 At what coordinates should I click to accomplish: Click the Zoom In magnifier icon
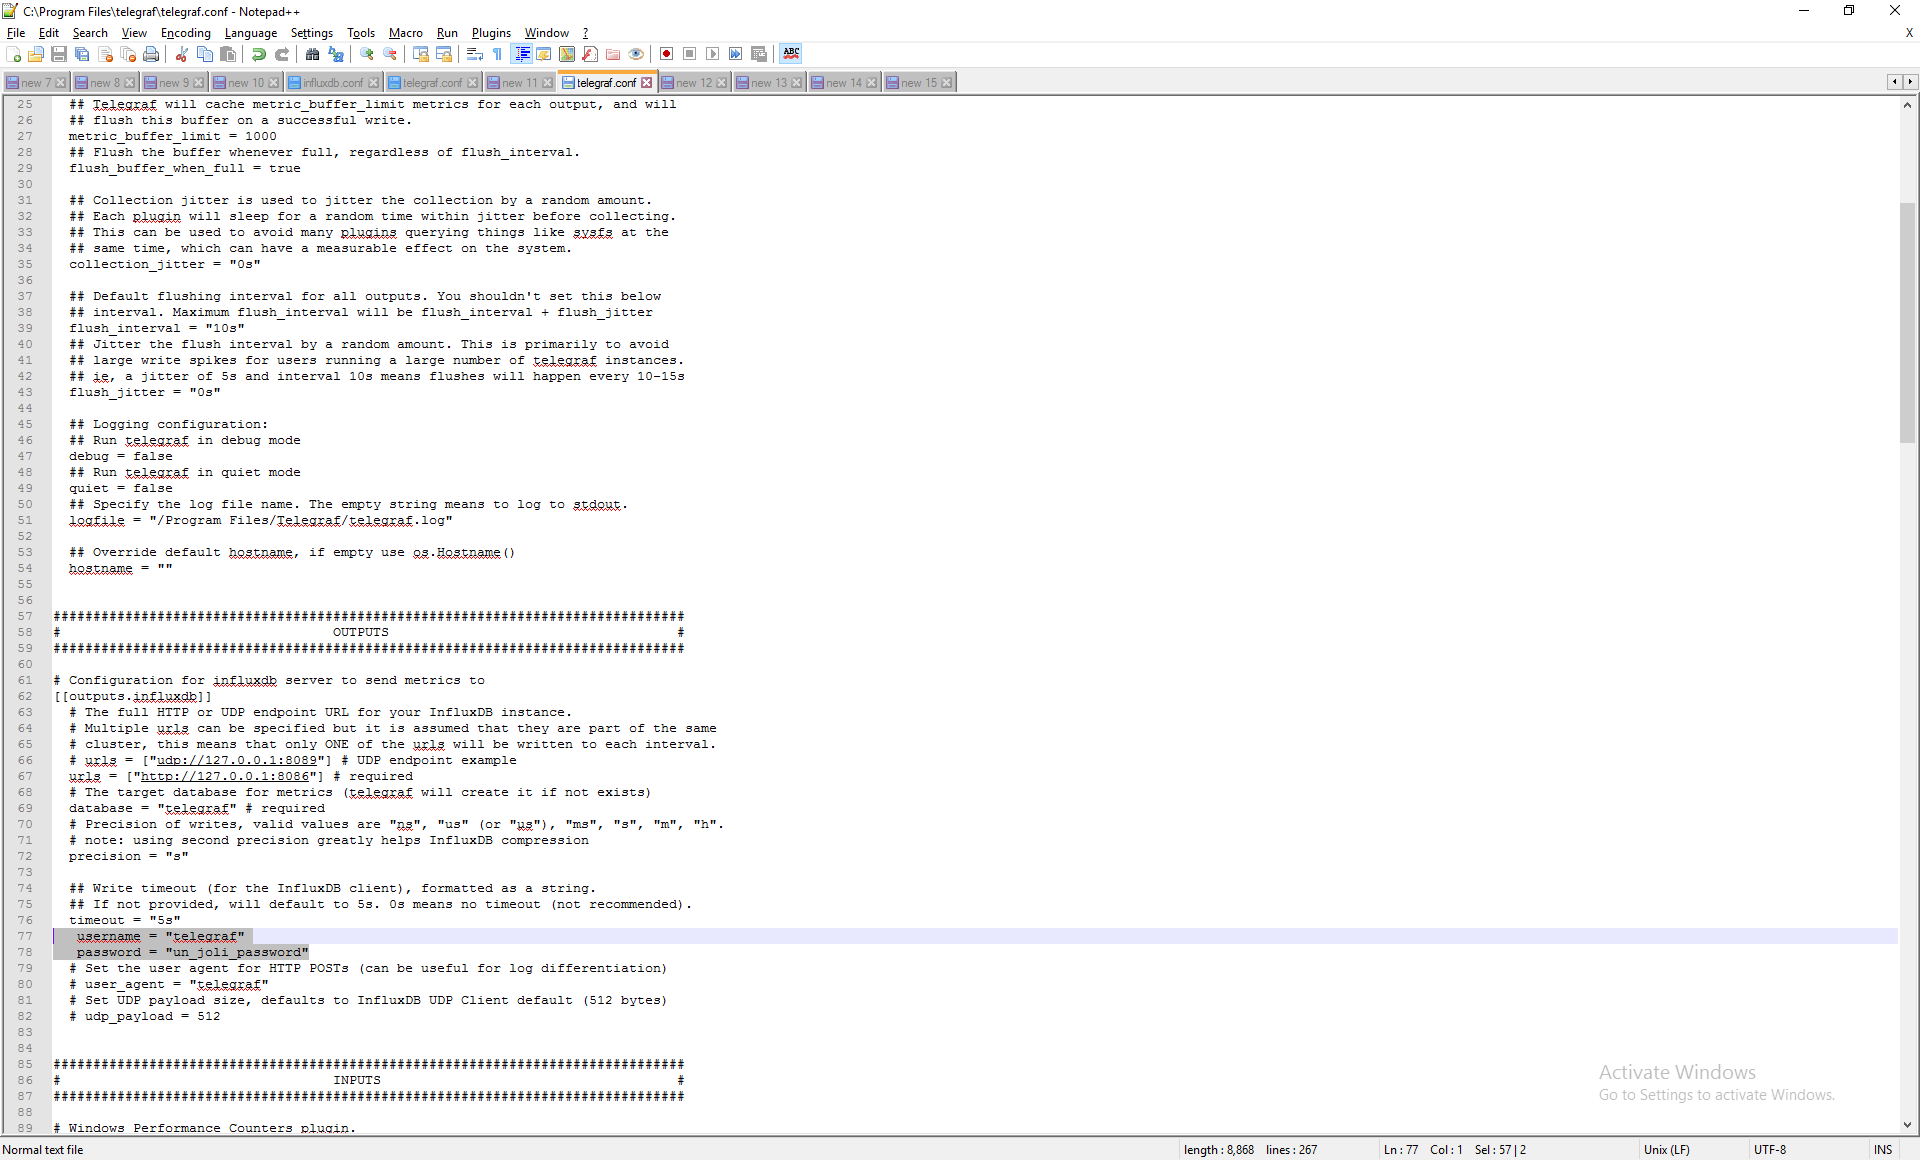point(367,54)
